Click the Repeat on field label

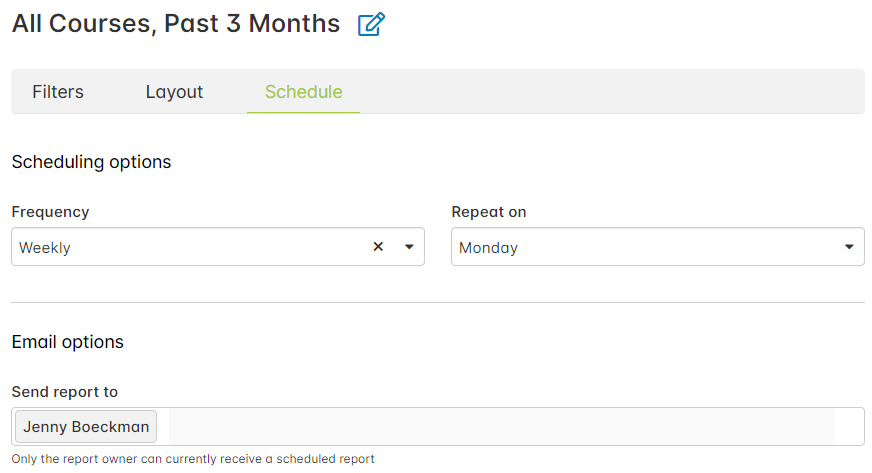[489, 212]
